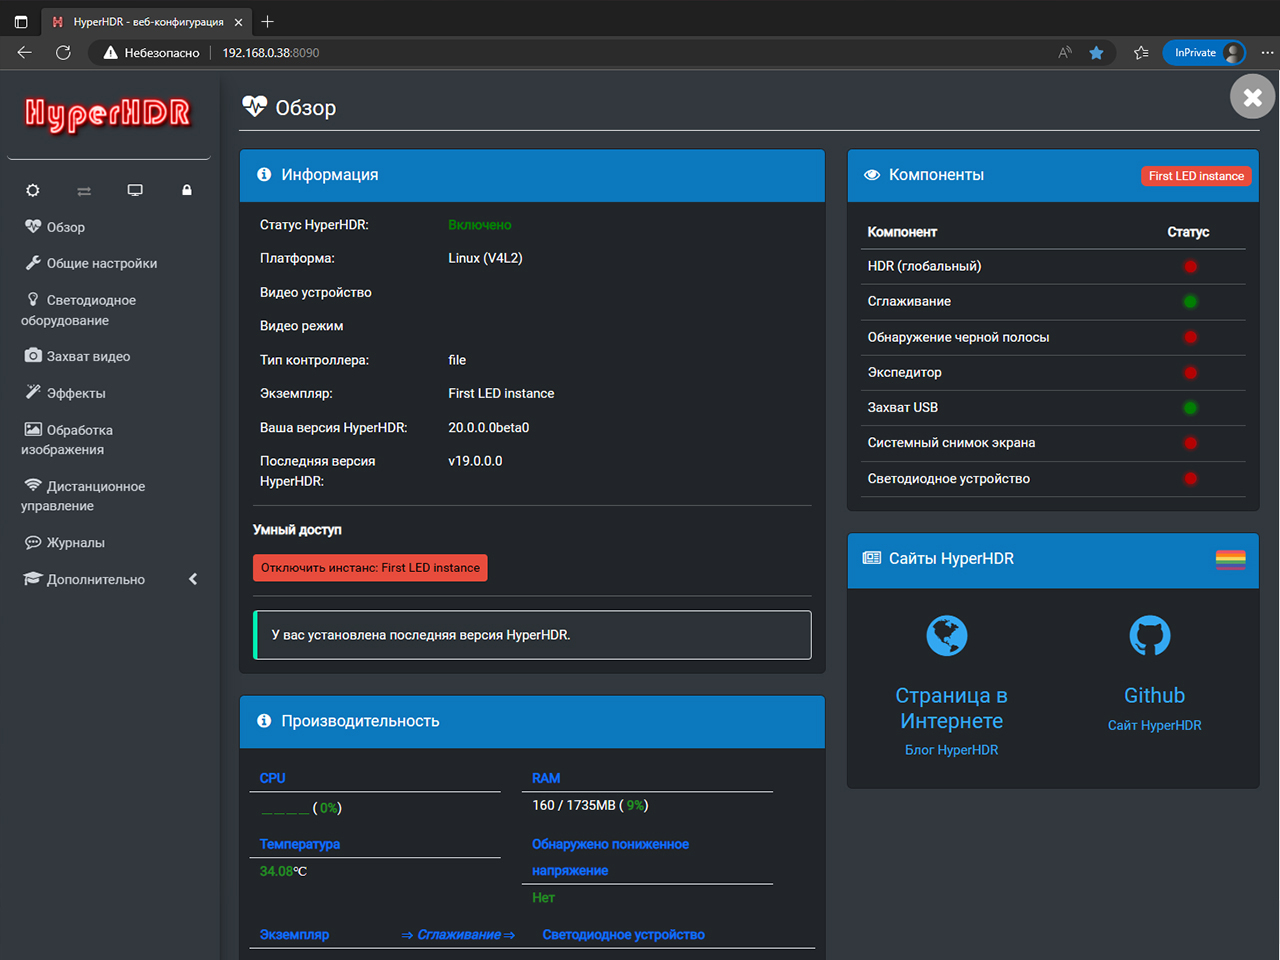Go to Захват видео page

coord(77,356)
